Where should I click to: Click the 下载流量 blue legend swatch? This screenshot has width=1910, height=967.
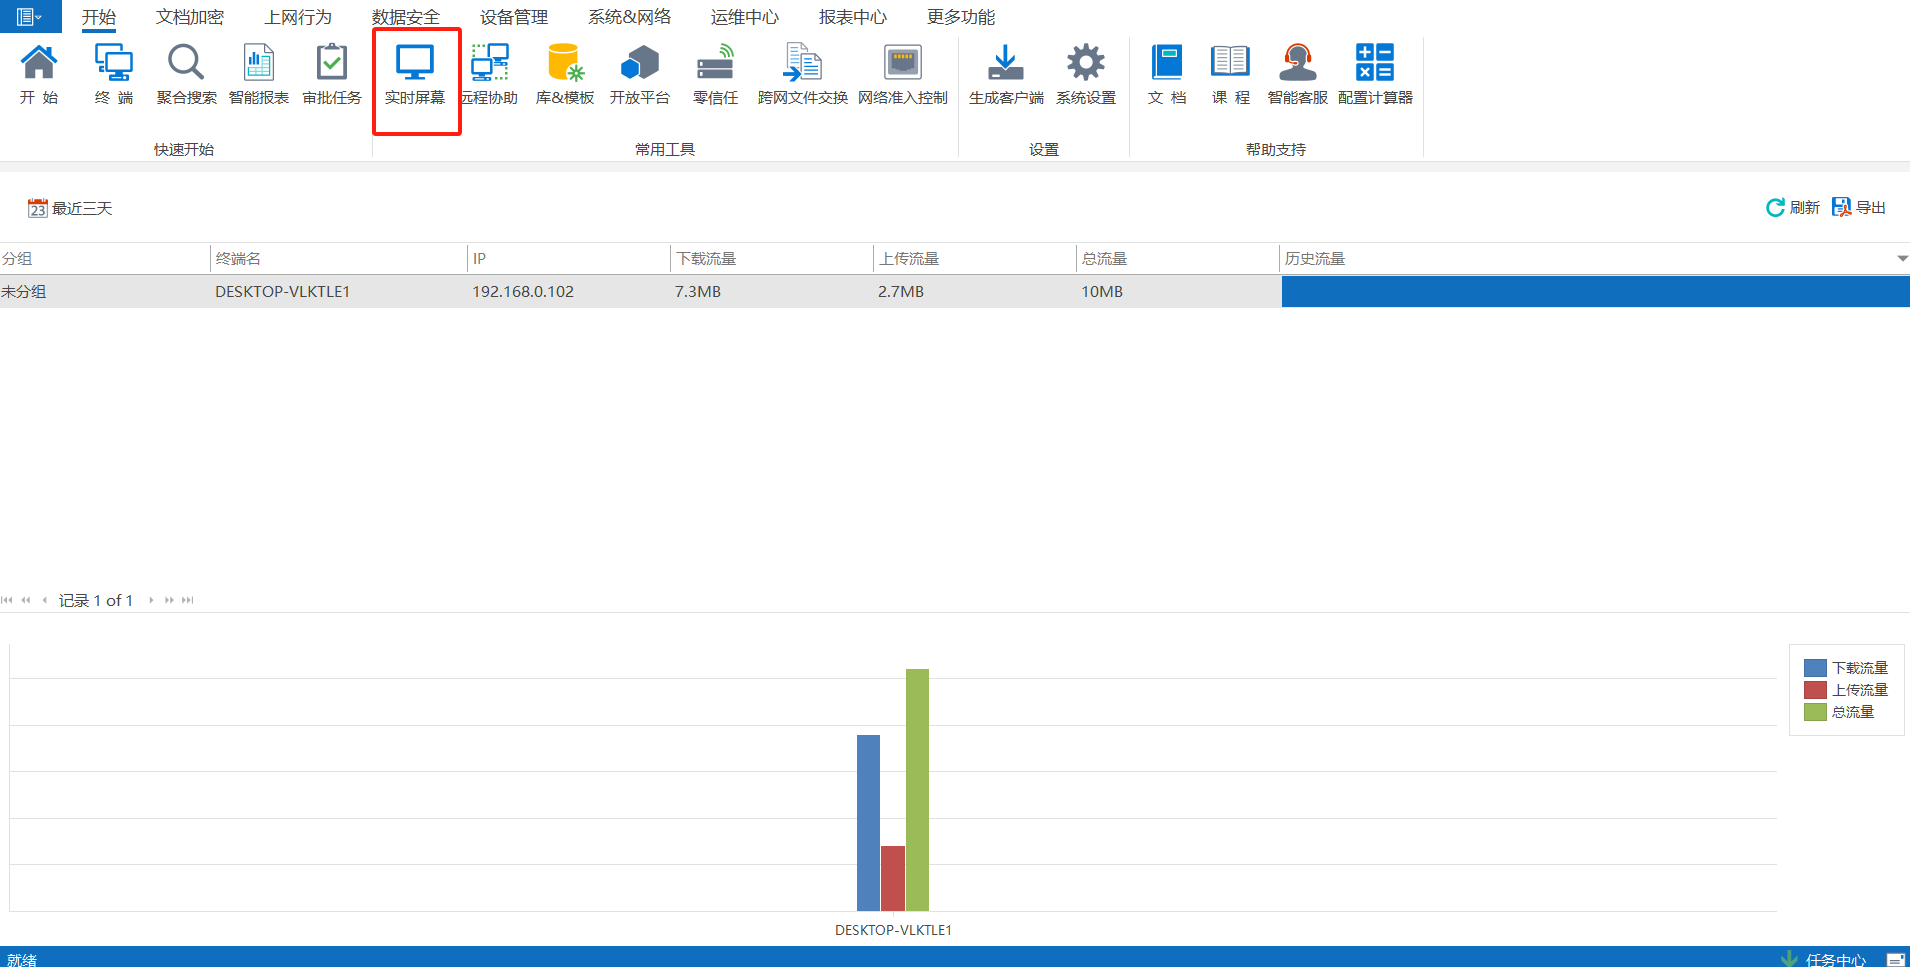pyautogui.click(x=1815, y=668)
